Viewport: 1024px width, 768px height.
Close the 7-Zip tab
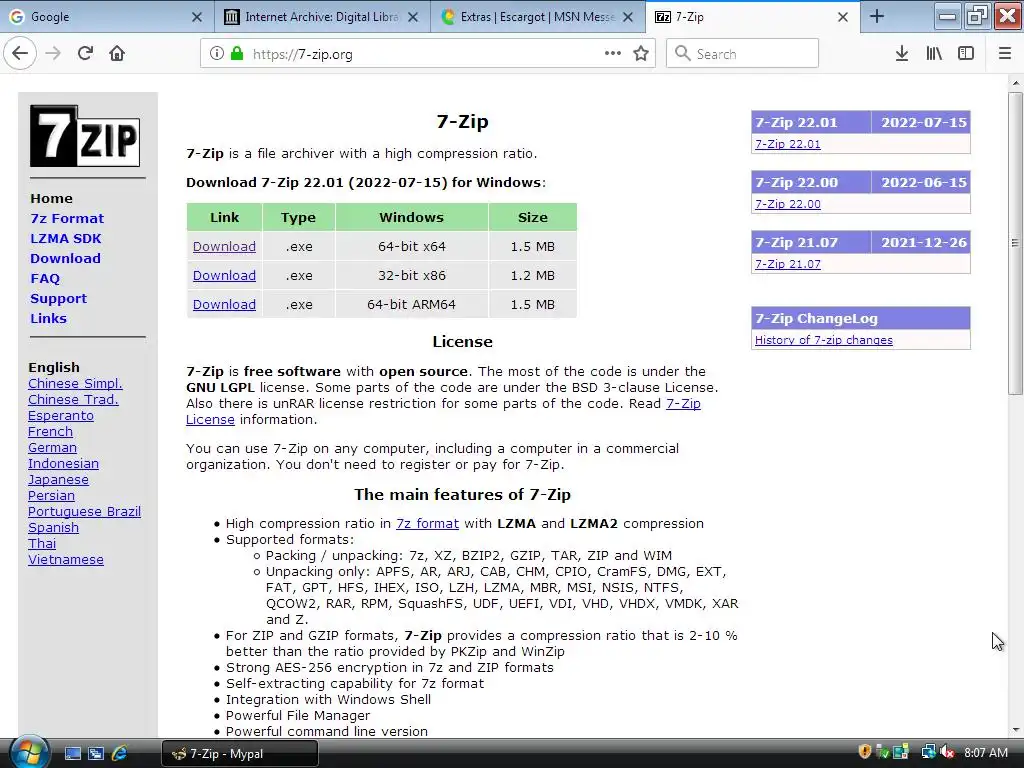click(x=843, y=17)
